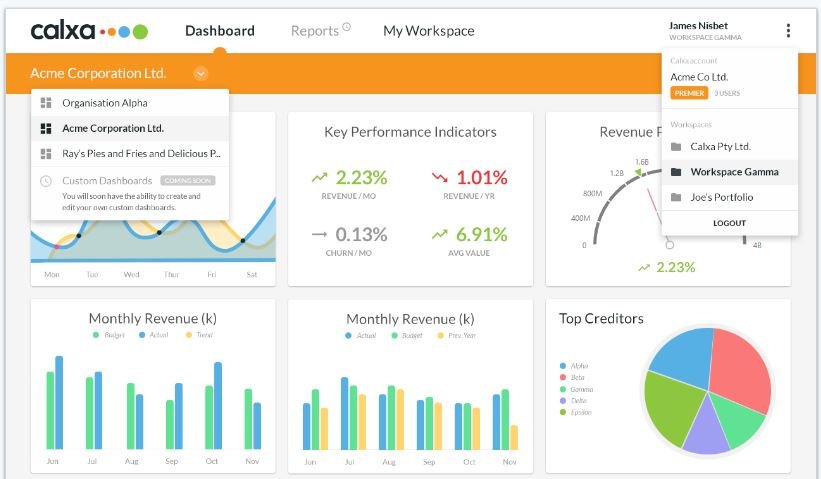
Task: Toggle the Prev. Year legend item
Action: 457,336
